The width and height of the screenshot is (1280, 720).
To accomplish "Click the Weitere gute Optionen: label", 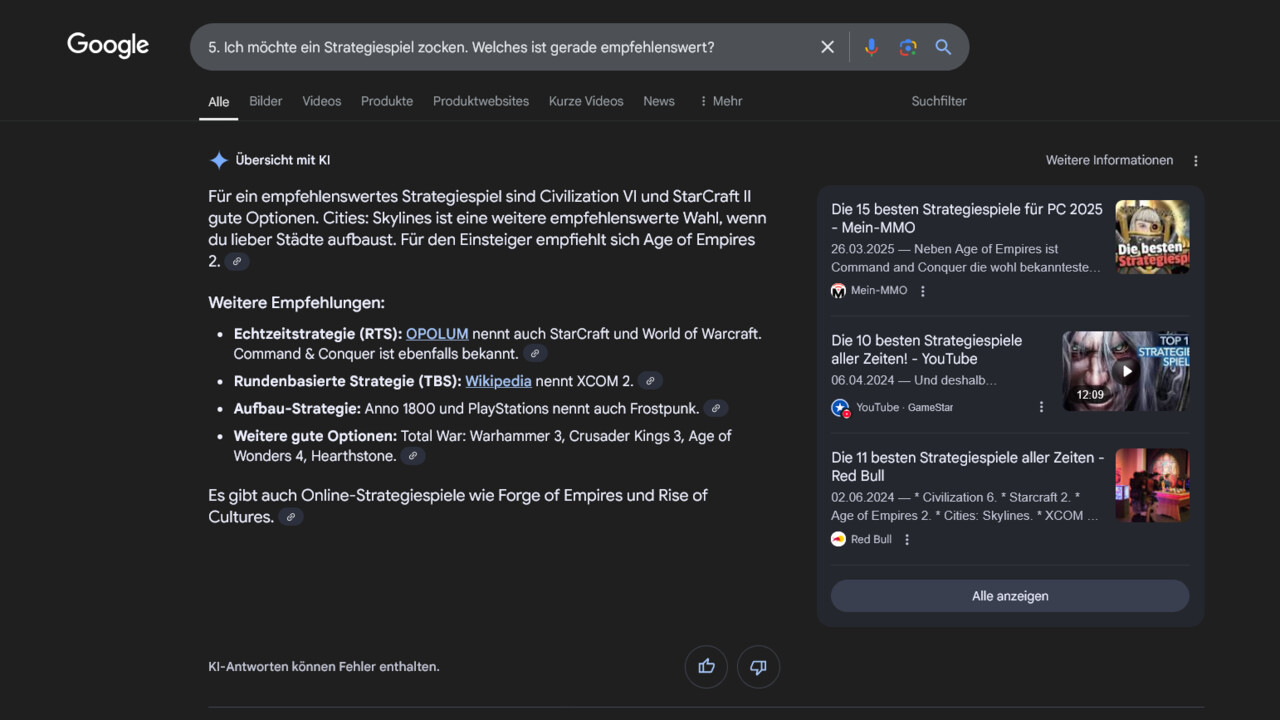I will pyautogui.click(x=315, y=436).
